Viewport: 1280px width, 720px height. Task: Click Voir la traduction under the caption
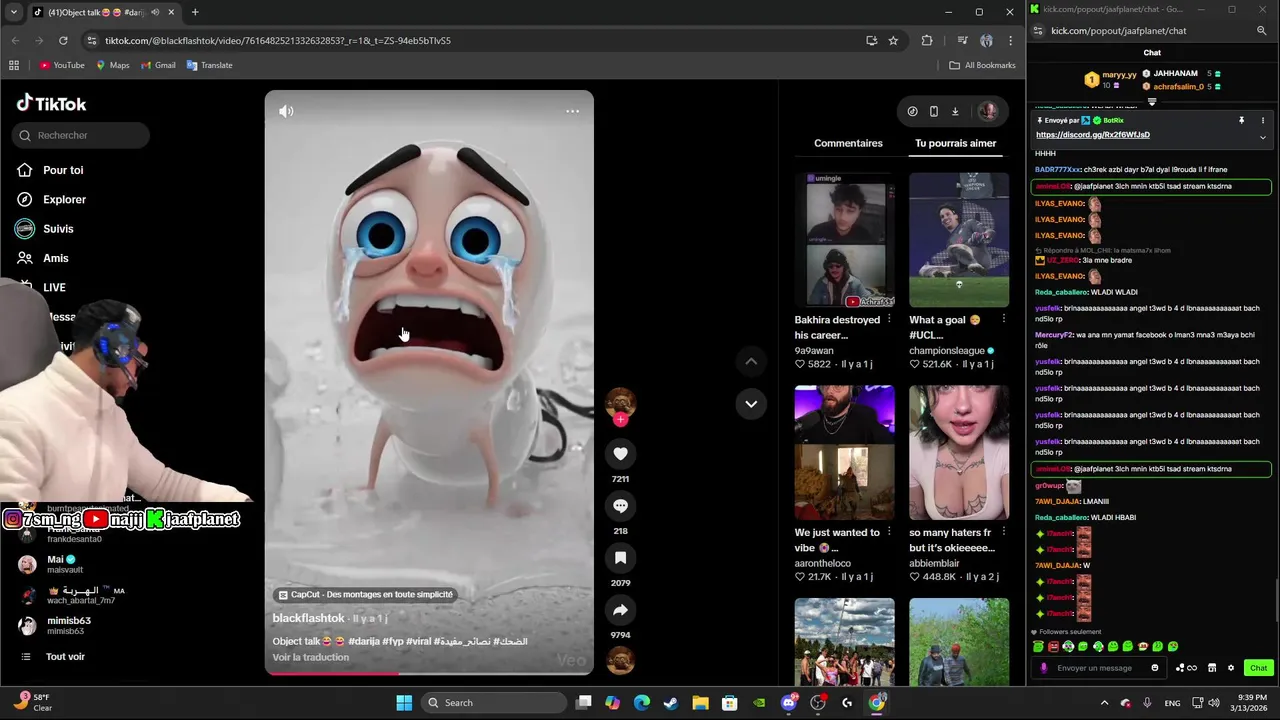[x=311, y=657]
